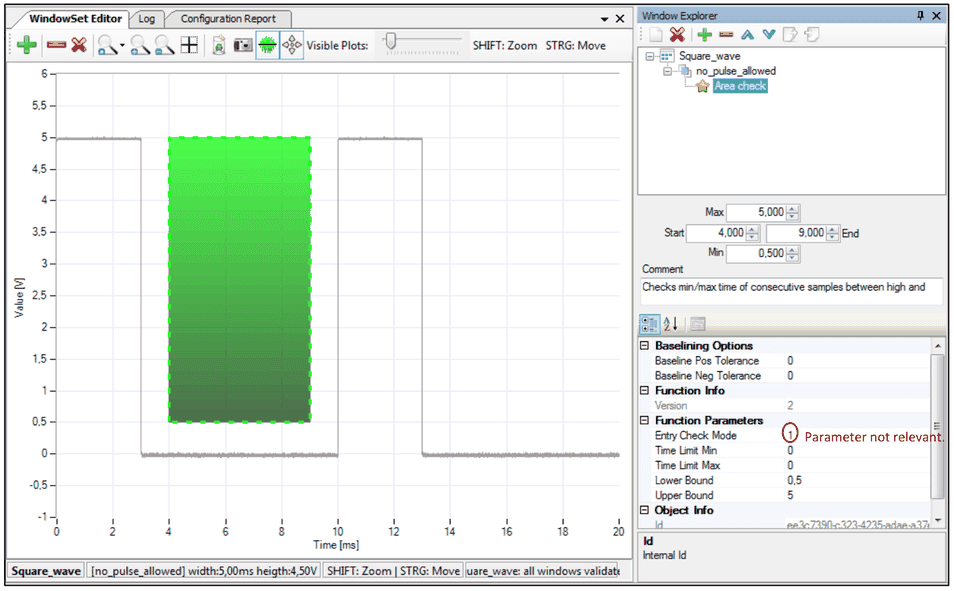
Task: Click the red minus remove icon in Window Explorer
Action: pos(726,35)
